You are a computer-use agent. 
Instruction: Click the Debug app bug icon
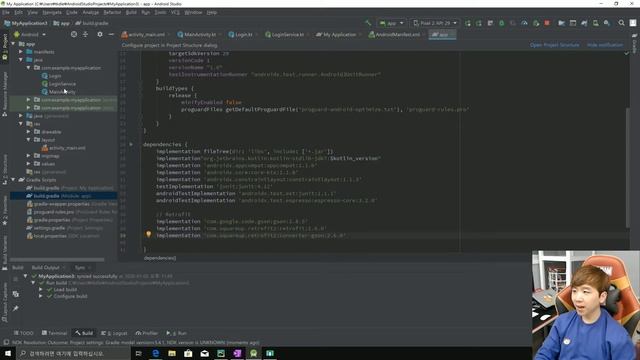[x=502, y=23]
